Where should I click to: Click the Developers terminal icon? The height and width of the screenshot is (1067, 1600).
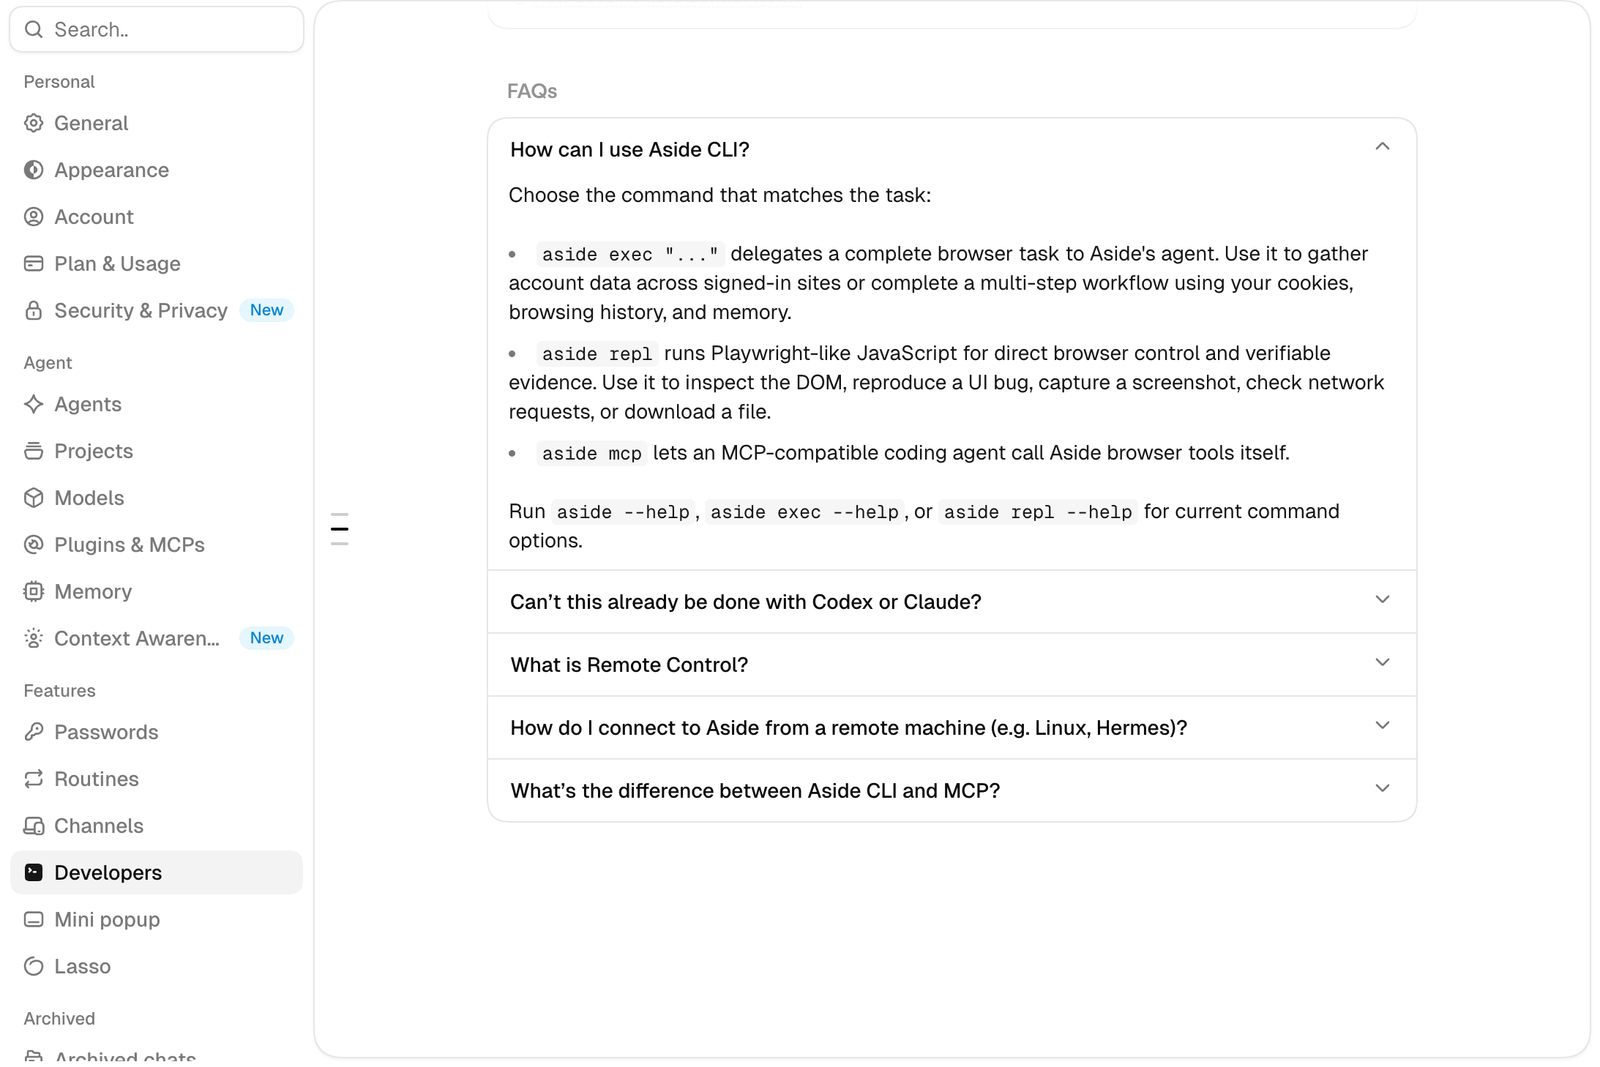point(34,872)
